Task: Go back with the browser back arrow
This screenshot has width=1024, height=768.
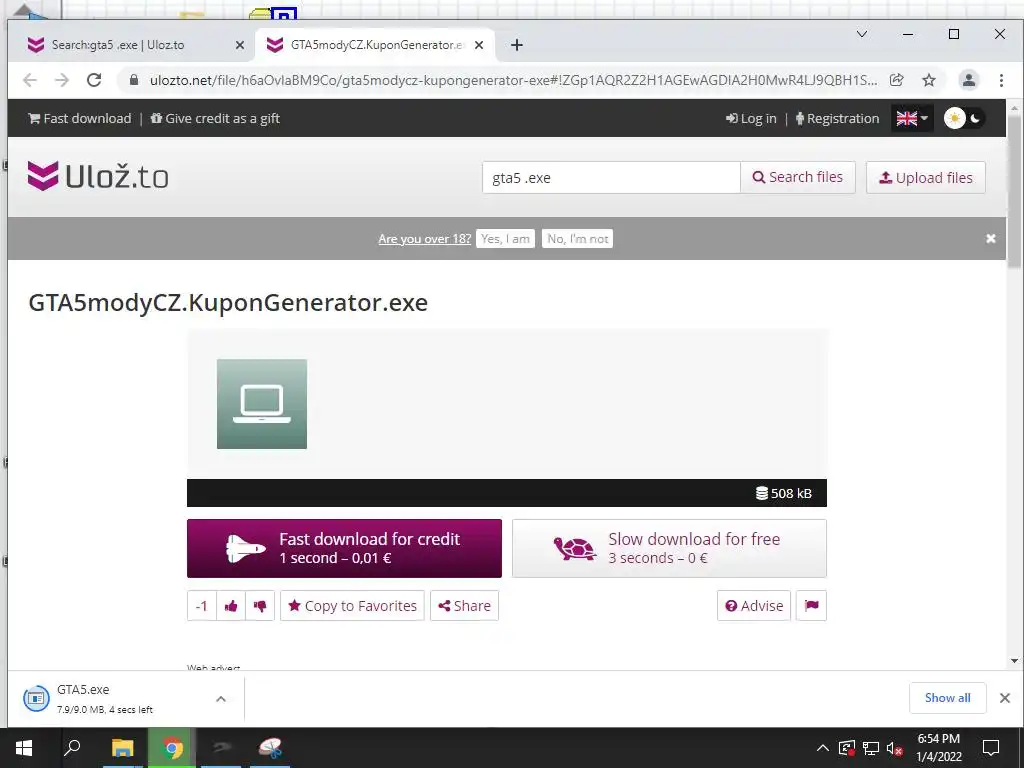Action: coord(30,80)
